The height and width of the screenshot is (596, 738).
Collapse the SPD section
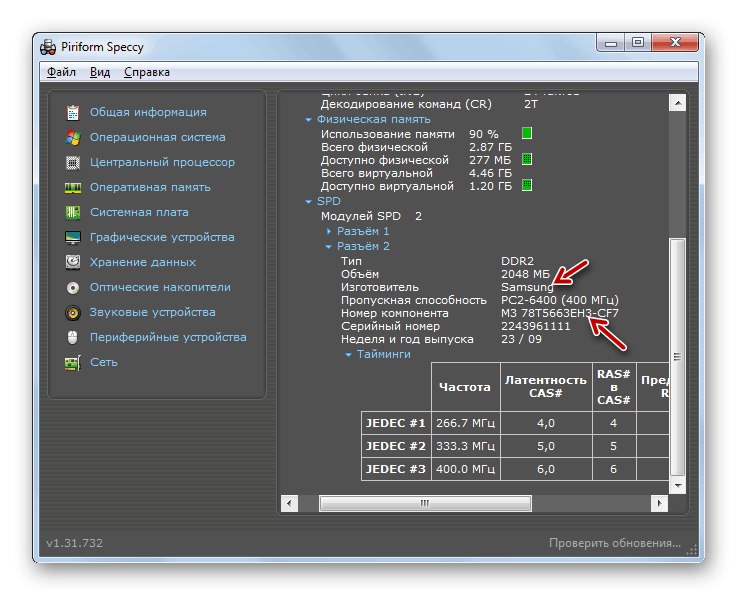point(308,202)
